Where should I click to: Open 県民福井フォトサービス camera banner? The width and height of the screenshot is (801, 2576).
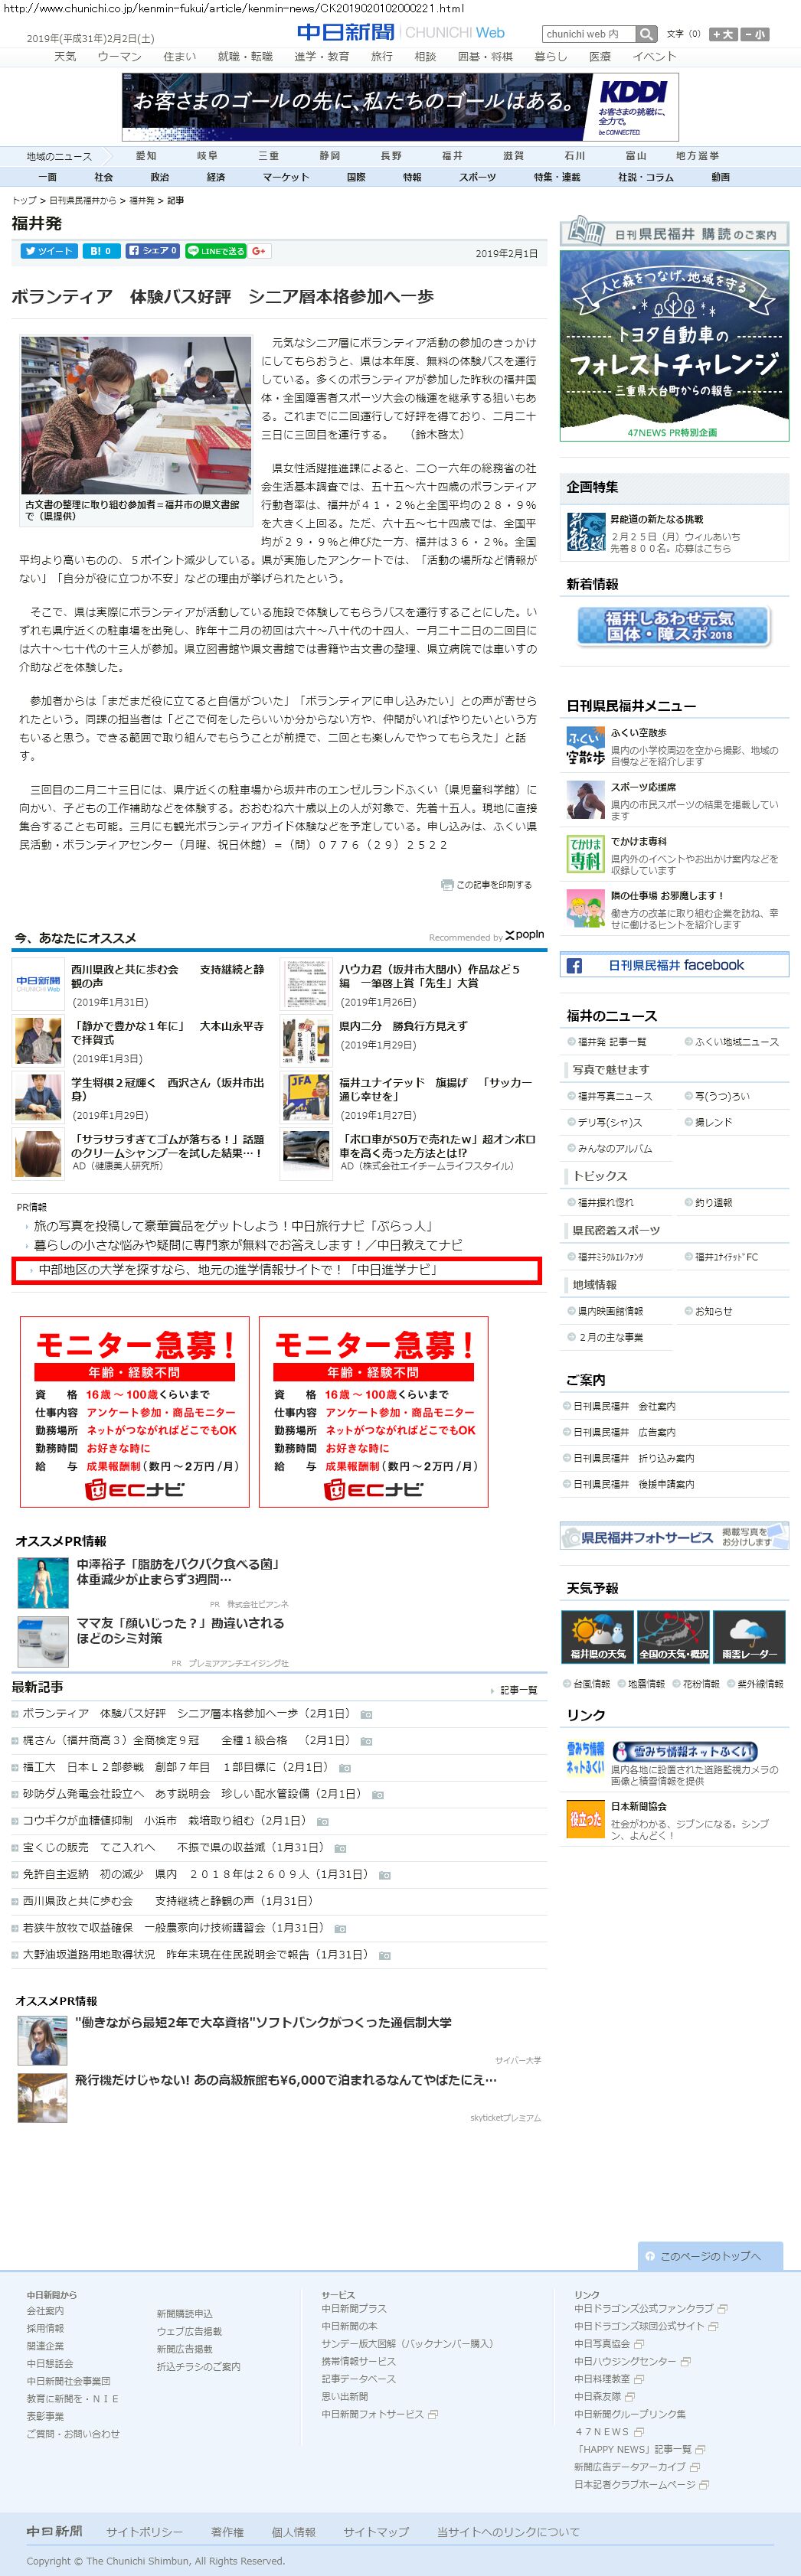[674, 1536]
